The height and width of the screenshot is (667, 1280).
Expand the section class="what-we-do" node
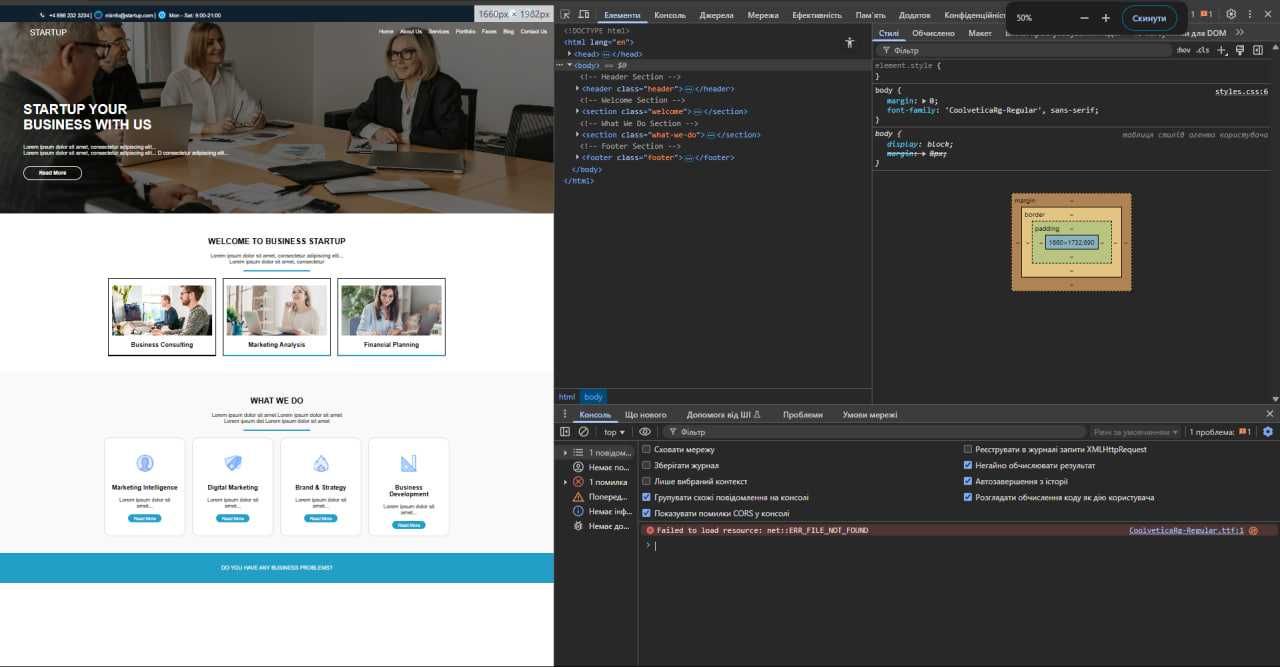(x=578, y=134)
